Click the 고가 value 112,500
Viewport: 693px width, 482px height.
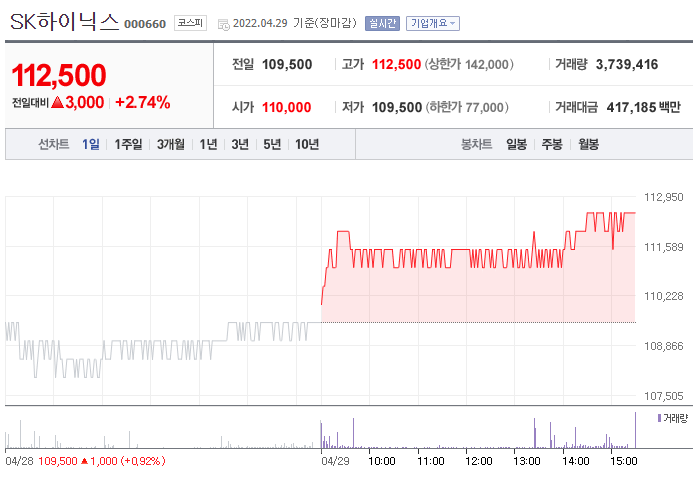tap(396, 65)
